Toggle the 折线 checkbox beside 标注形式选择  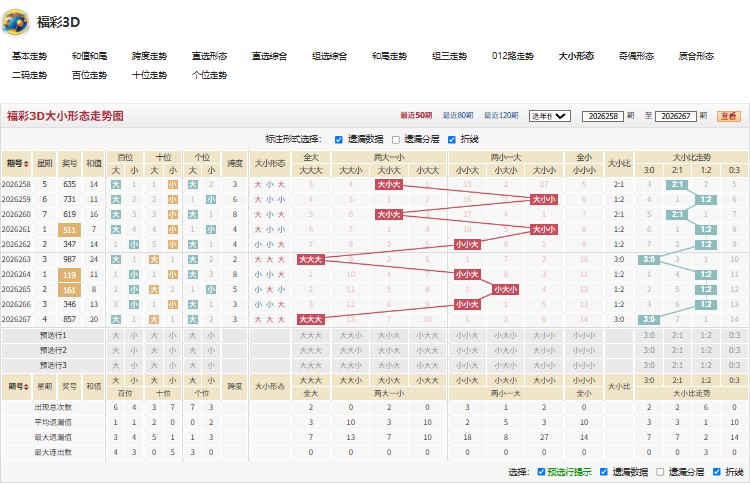(x=452, y=140)
